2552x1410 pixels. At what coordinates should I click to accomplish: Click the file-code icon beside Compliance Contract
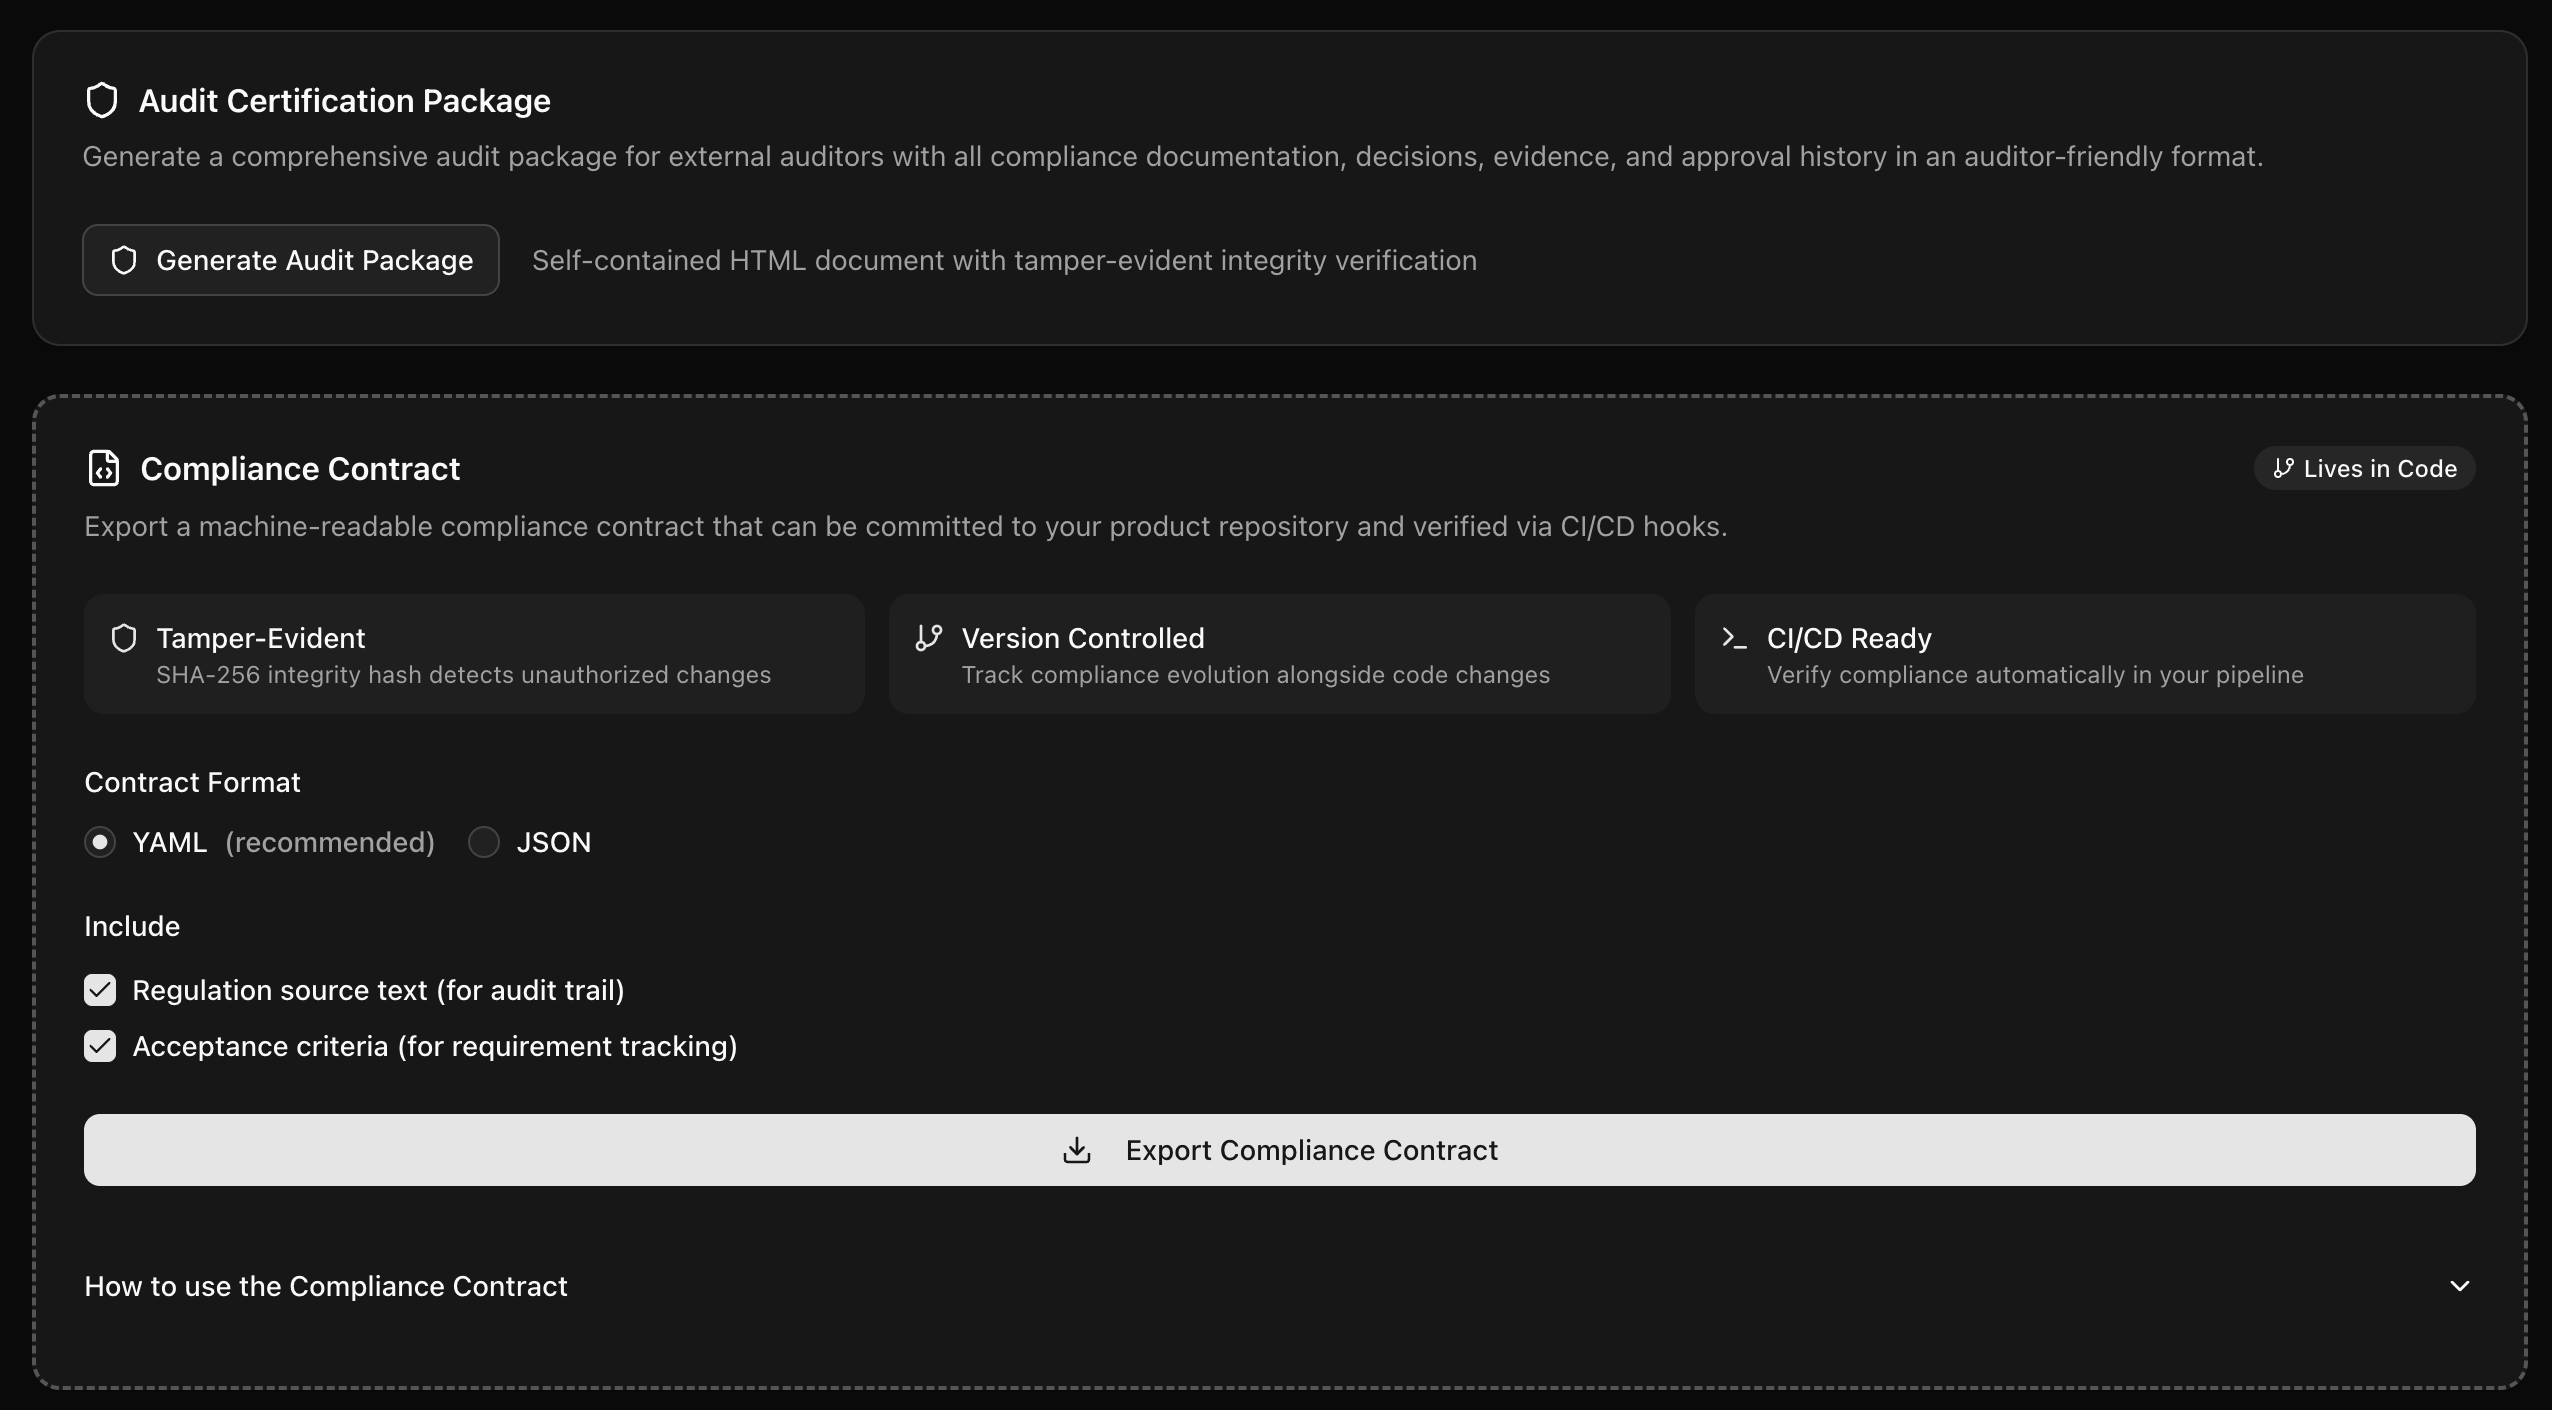click(104, 468)
